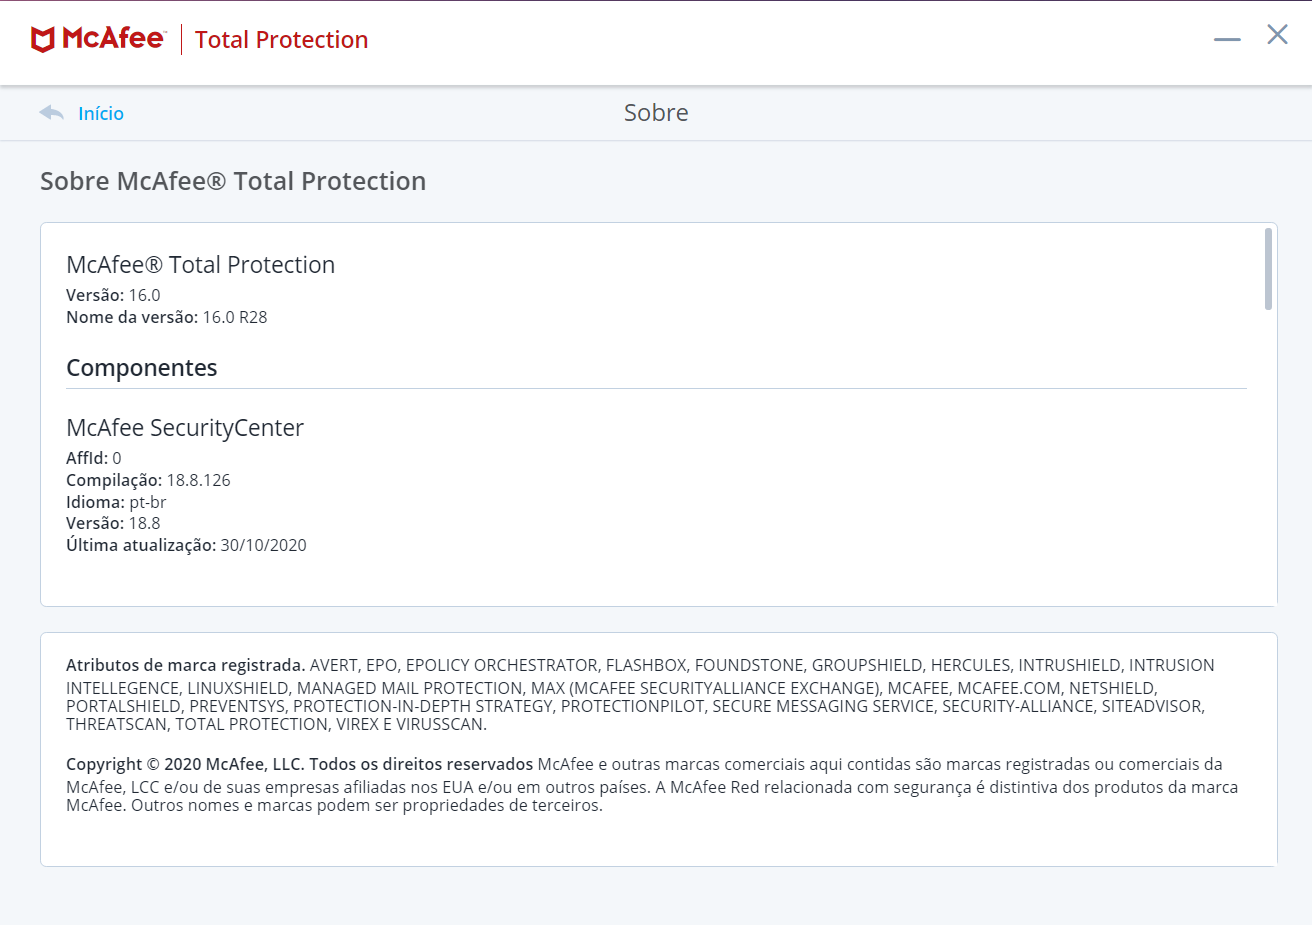The height and width of the screenshot is (925, 1312).
Task: Click the back arrow icon beside Início
Action: coord(51,113)
